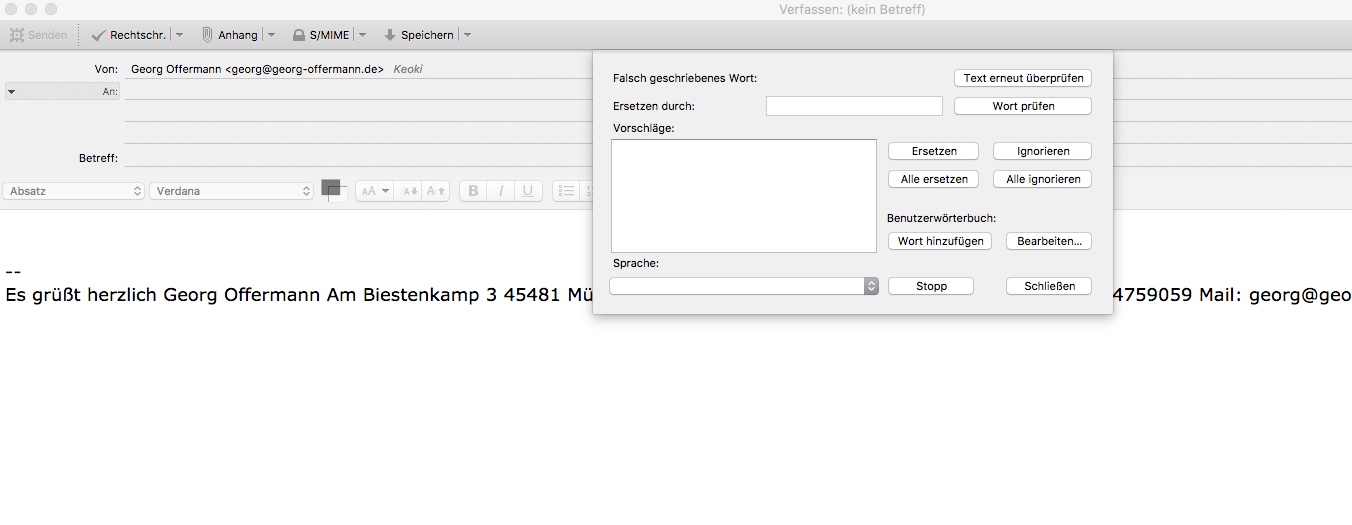Add word via Wort hinzufügen button

click(x=940, y=241)
